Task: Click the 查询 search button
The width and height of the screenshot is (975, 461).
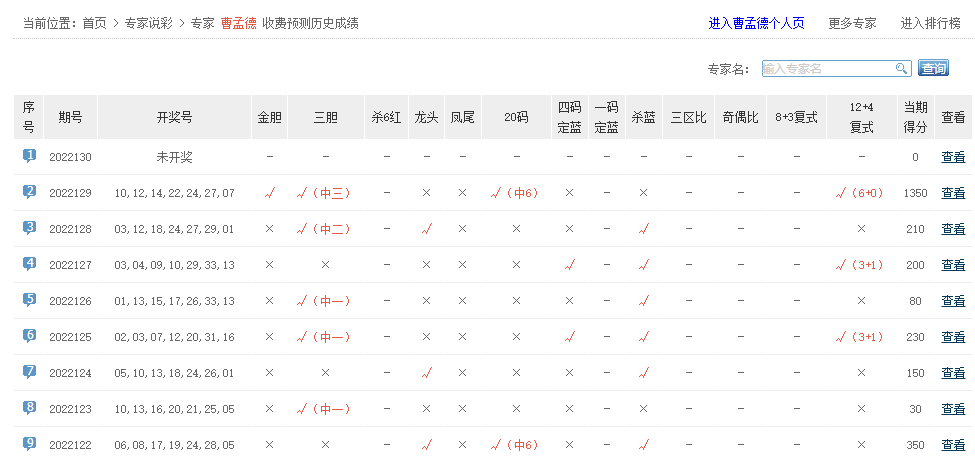Action: click(934, 68)
